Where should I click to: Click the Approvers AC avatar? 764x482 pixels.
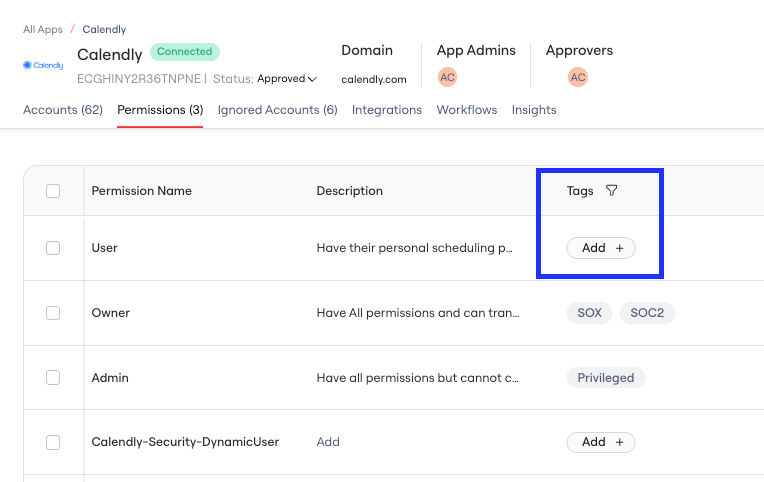click(x=578, y=77)
